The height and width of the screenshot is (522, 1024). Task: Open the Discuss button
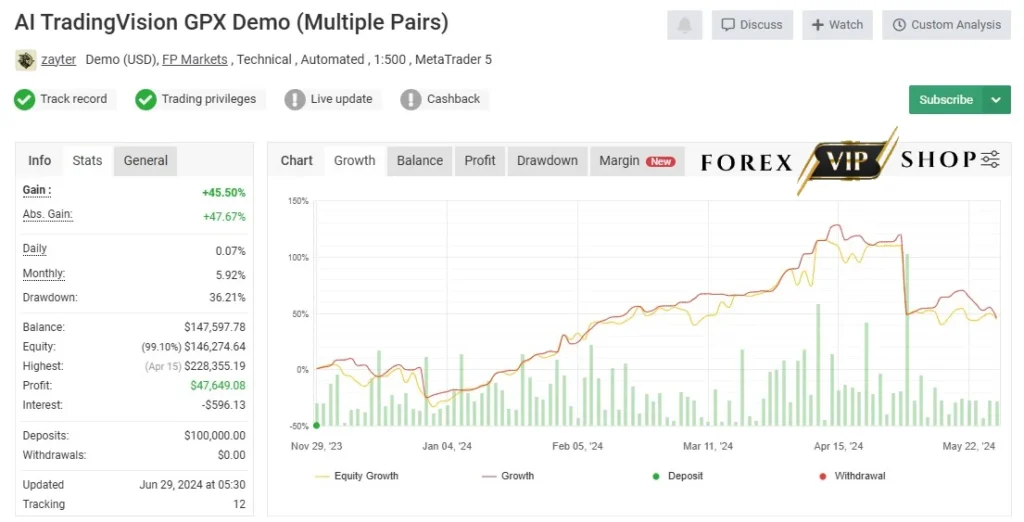click(752, 25)
